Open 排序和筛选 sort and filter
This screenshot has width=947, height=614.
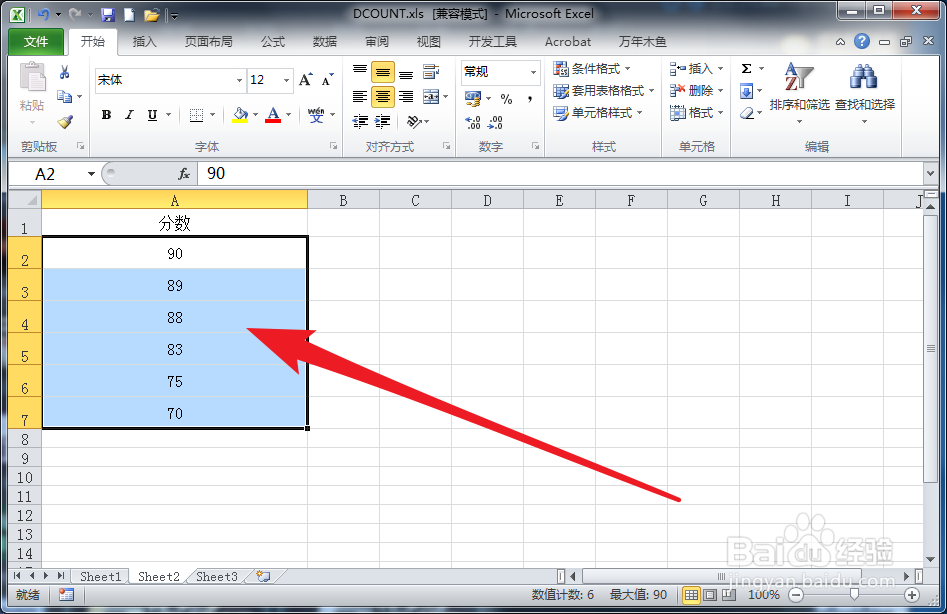tap(799, 91)
